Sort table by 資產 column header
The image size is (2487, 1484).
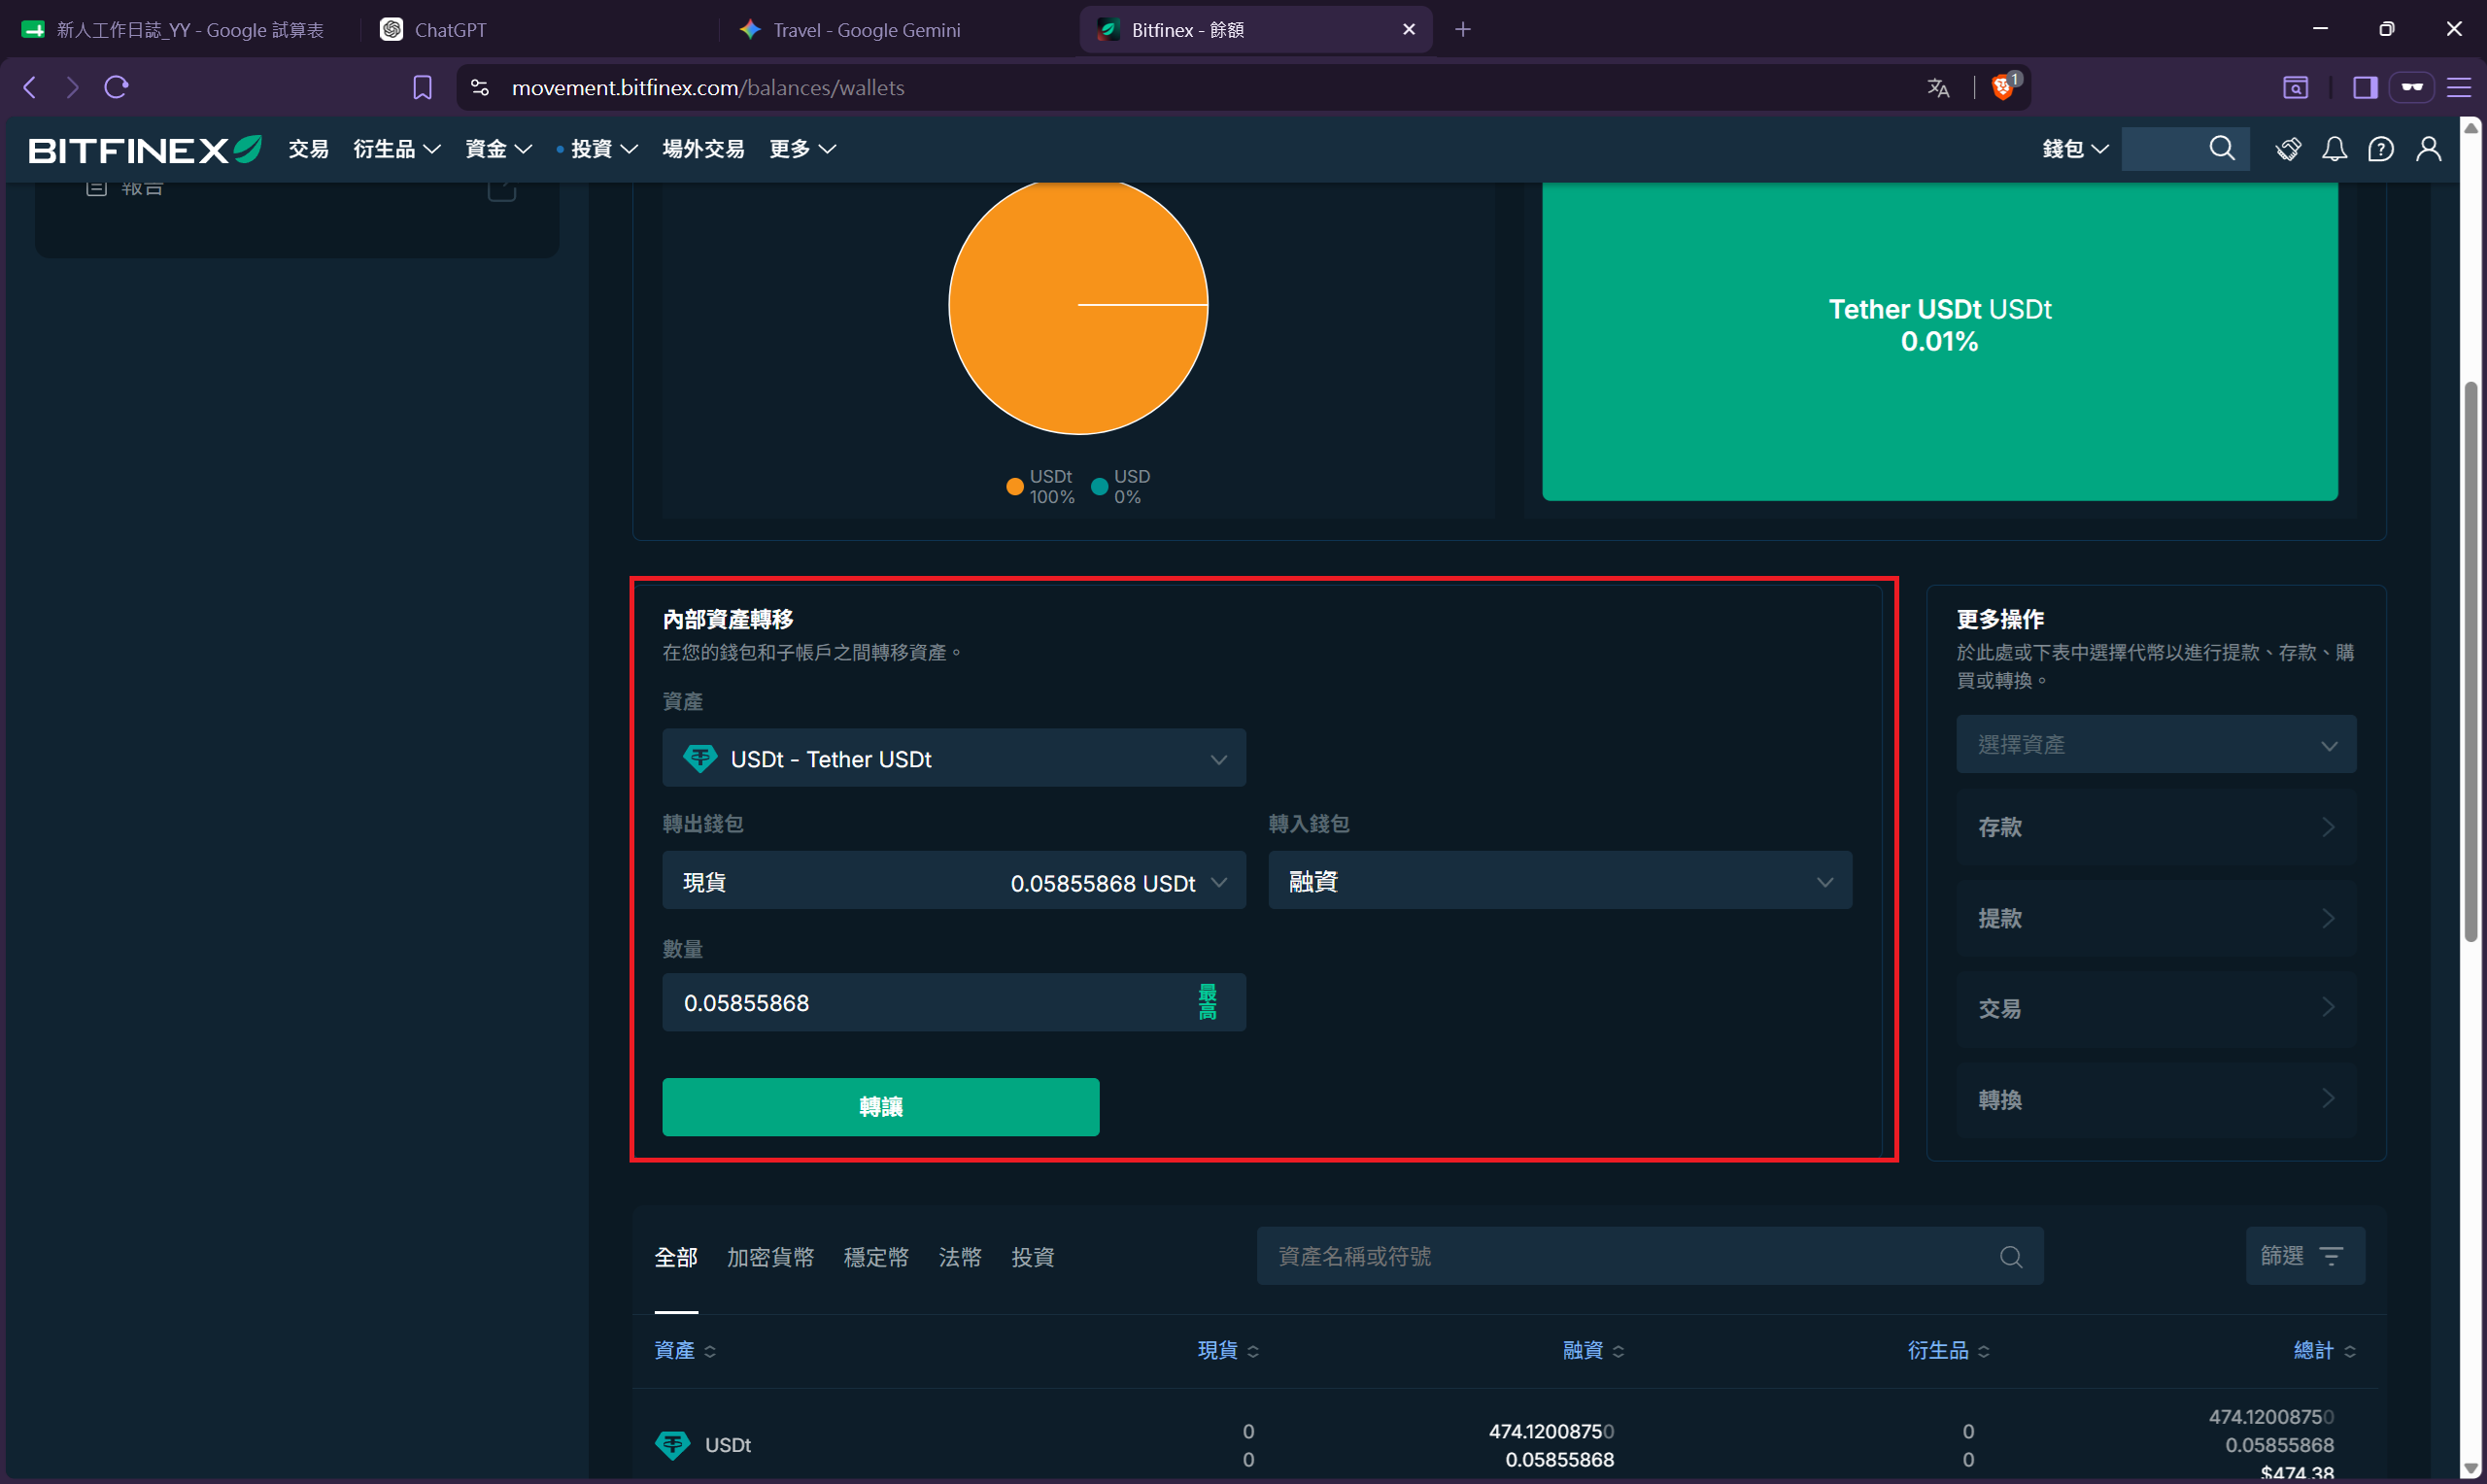[x=685, y=1350]
